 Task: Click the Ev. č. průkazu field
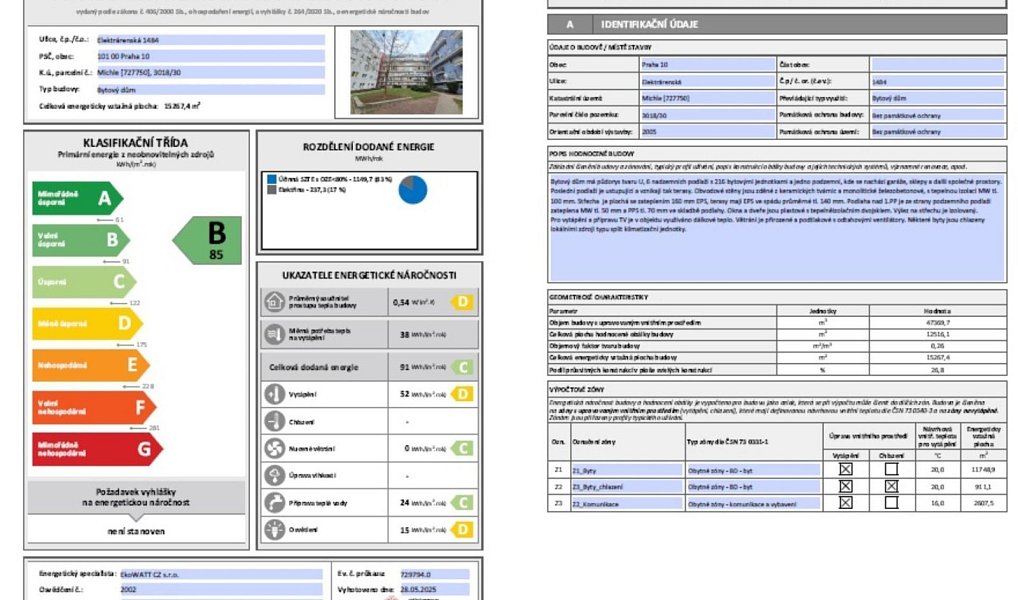[434, 574]
